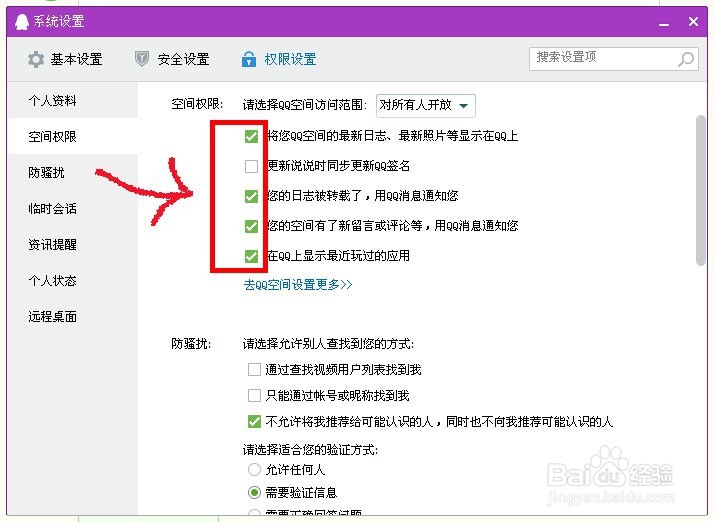Screen dimensions: 714x522
Task: Click the shield icon for security settings
Action: tap(142, 59)
